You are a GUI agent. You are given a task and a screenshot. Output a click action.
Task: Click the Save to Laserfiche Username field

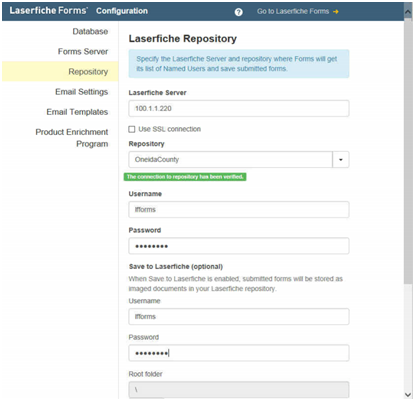point(239,317)
